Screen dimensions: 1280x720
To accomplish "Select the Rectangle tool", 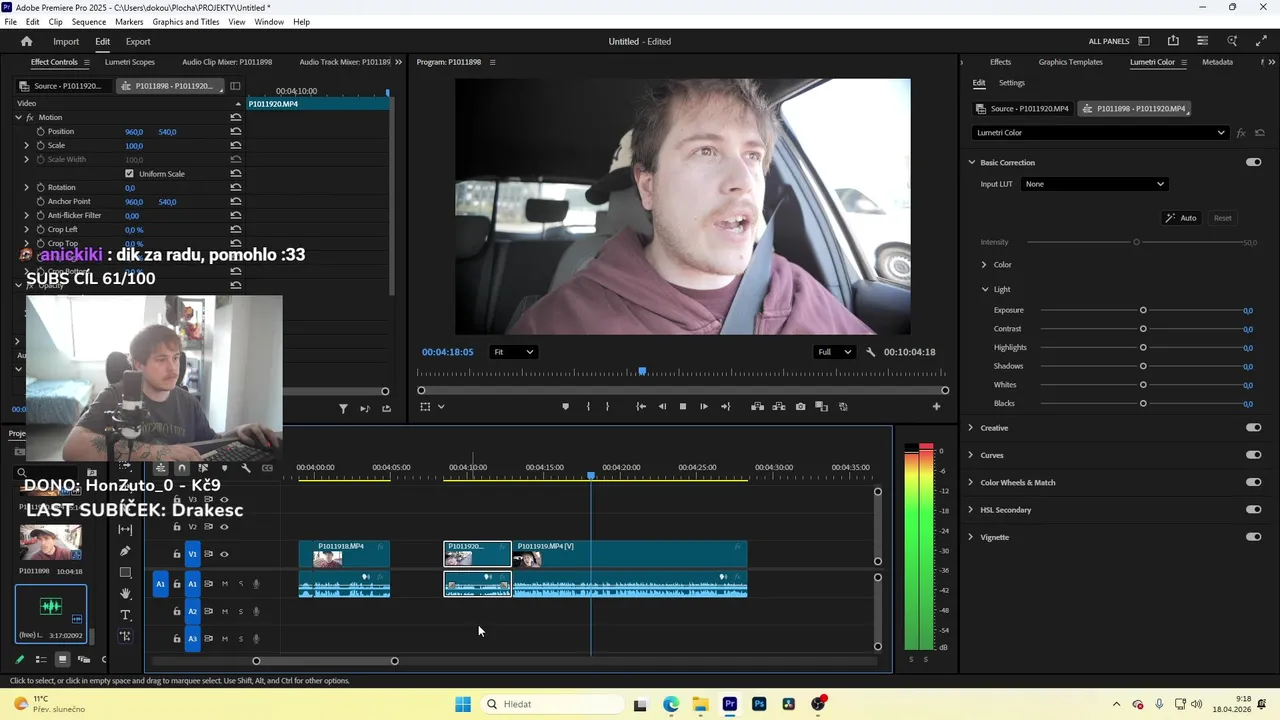I will (125, 573).
